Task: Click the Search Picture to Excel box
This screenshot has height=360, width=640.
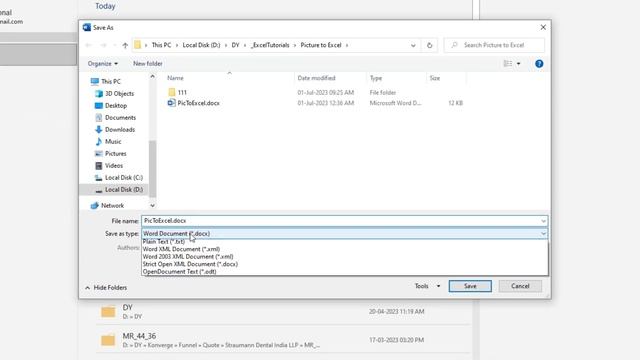Action: 494,45
